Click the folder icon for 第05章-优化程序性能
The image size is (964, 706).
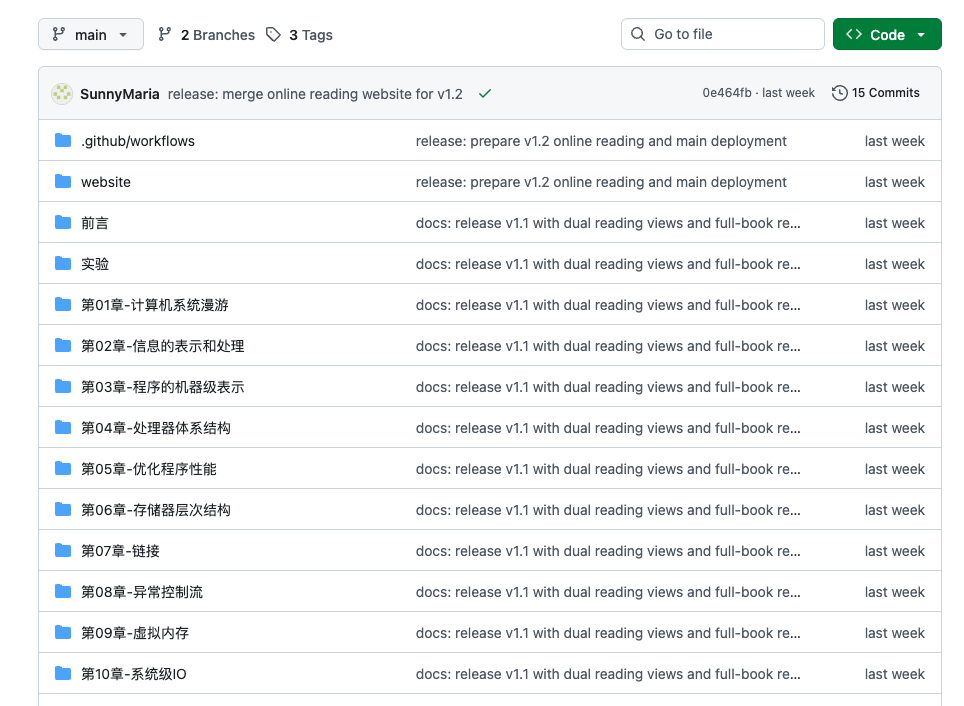pyautogui.click(x=63, y=469)
